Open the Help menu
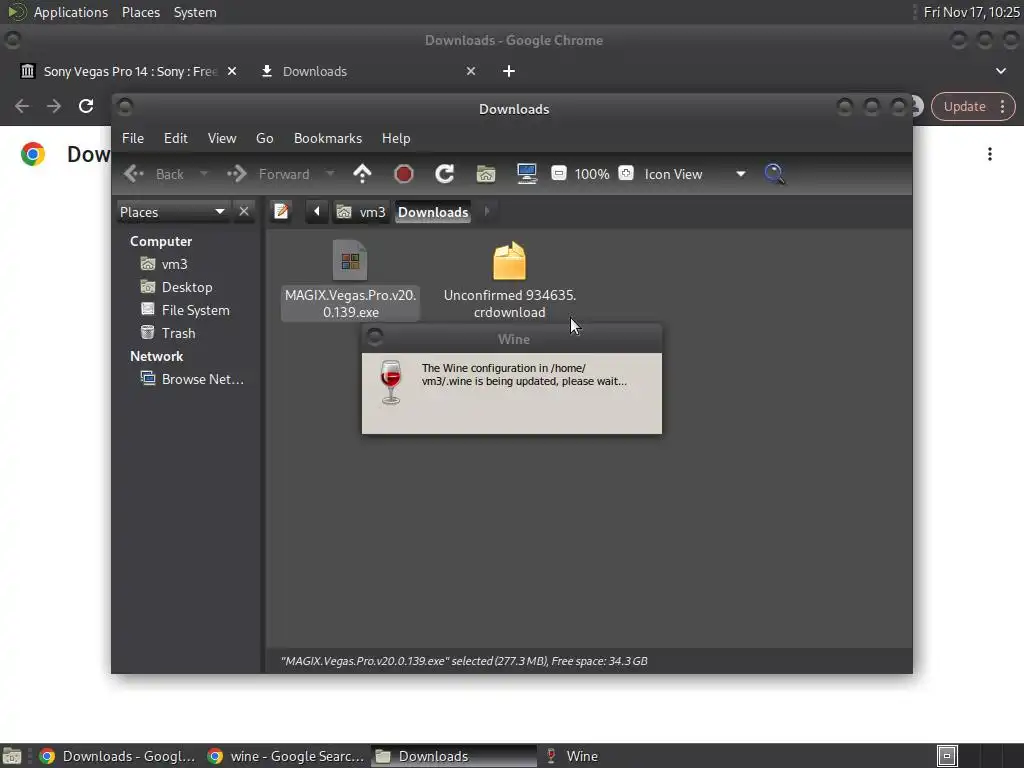Viewport: 1024px width, 768px height. 396,138
